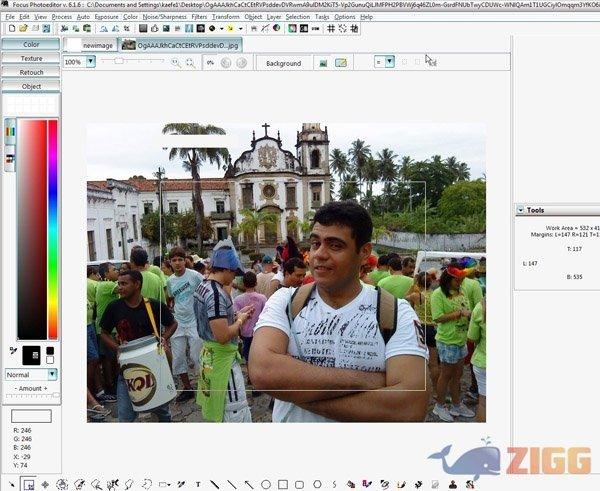The width and height of the screenshot is (600, 491).
Task: Select the Text tool in bottom toolbar
Action: [x=198, y=484]
